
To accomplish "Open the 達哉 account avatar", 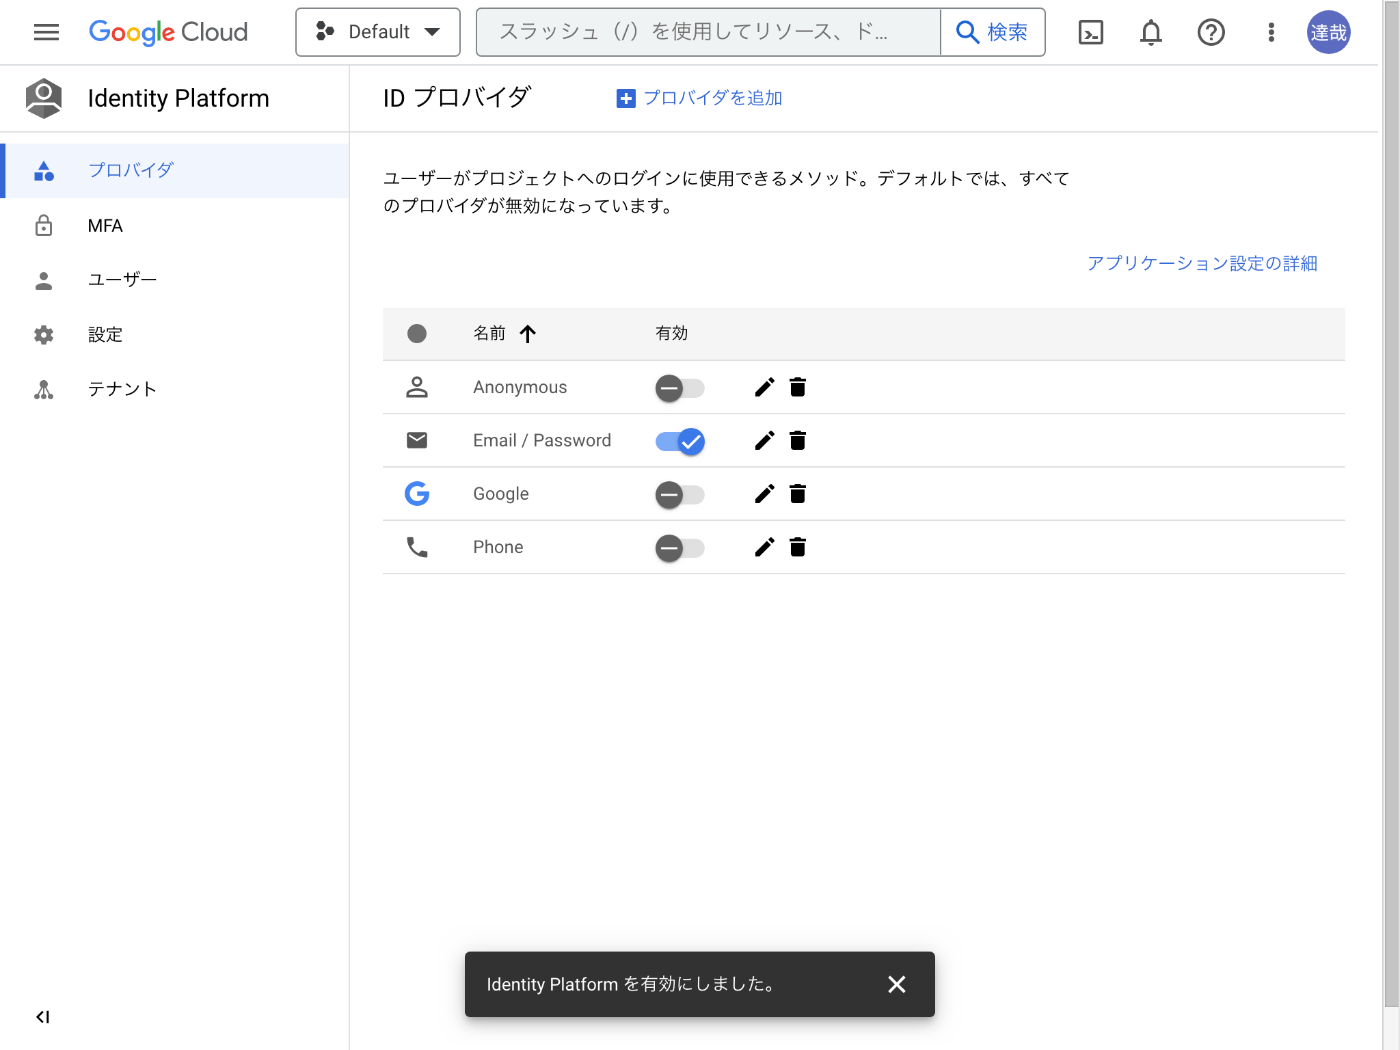I will tap(1329, 32).
